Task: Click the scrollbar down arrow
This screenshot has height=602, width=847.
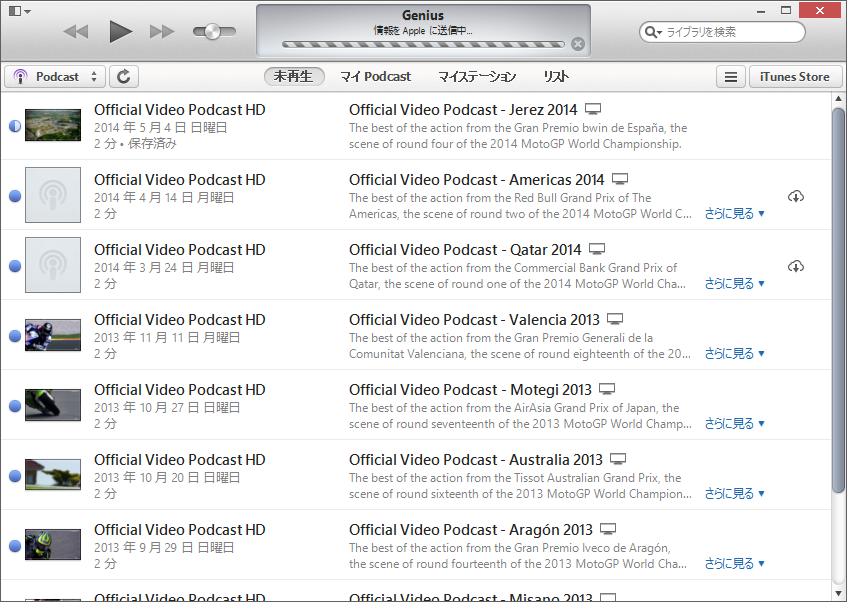Action: pos(838,594)
